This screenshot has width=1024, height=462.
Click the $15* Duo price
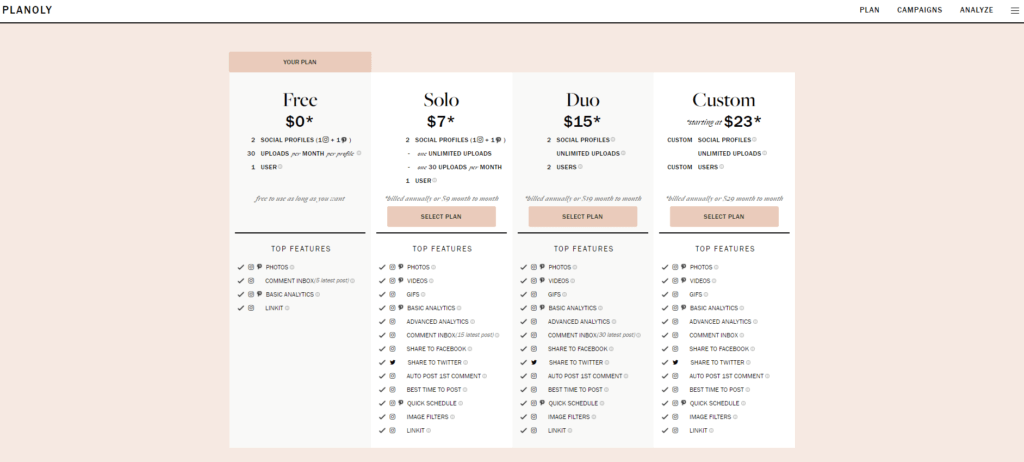(x=583, y=122)
